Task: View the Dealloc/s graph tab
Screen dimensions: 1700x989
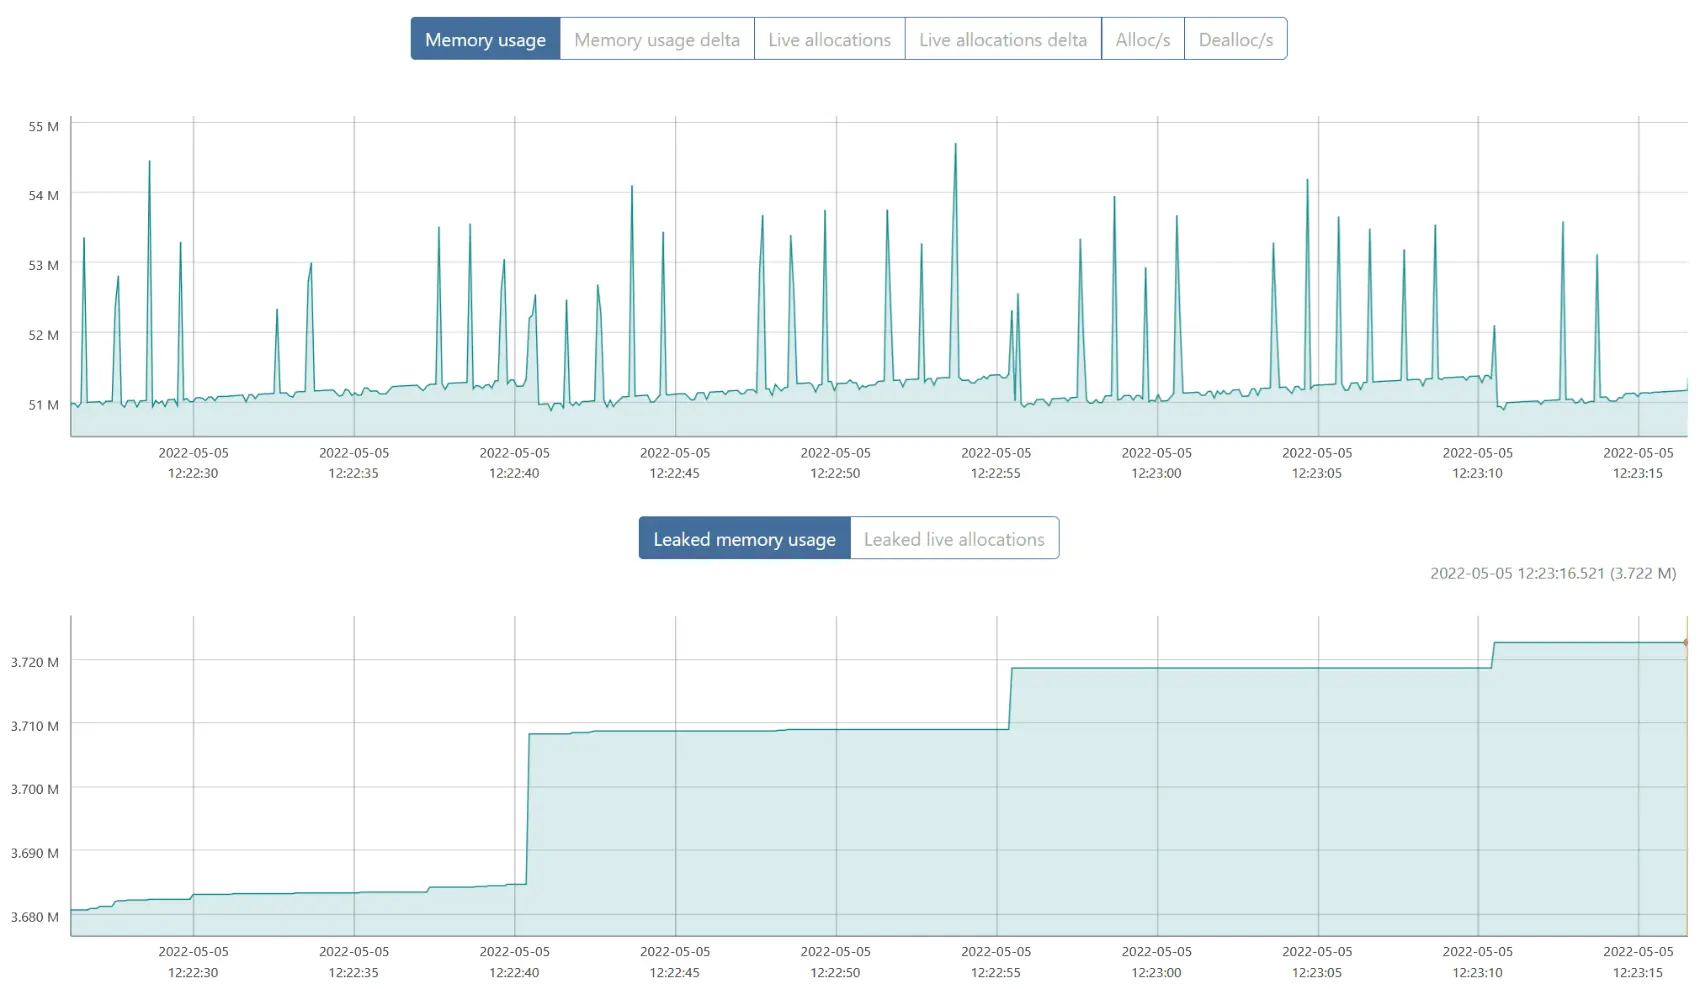Action: click(x=1235, y=40)
